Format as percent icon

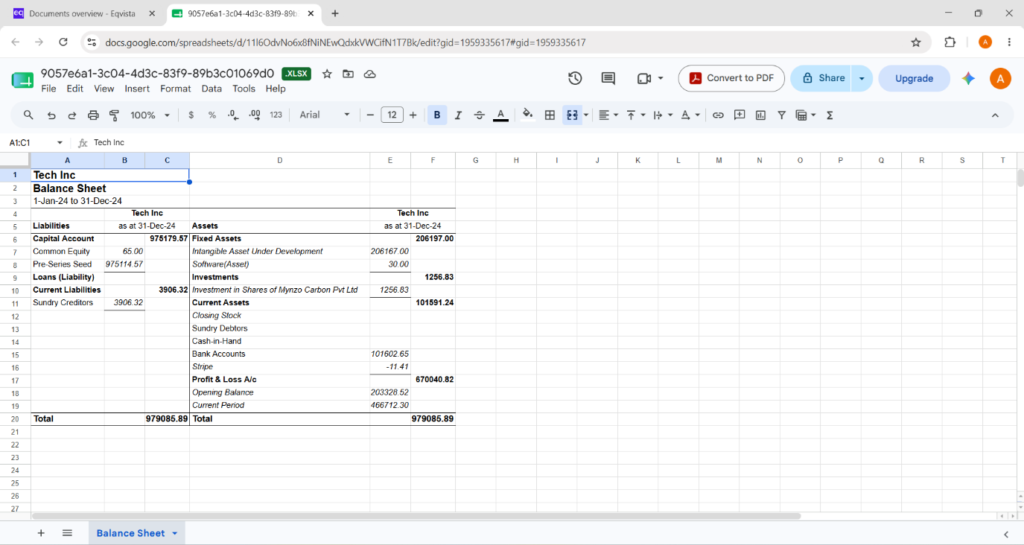click(212, 115)
